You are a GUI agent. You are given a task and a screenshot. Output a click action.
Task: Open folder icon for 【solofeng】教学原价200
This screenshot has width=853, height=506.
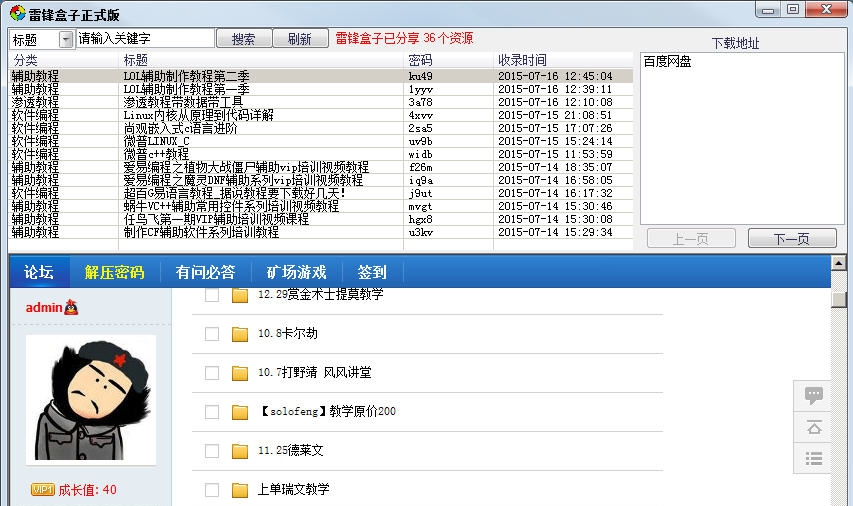pyautogui.click(x=240, y=412)
